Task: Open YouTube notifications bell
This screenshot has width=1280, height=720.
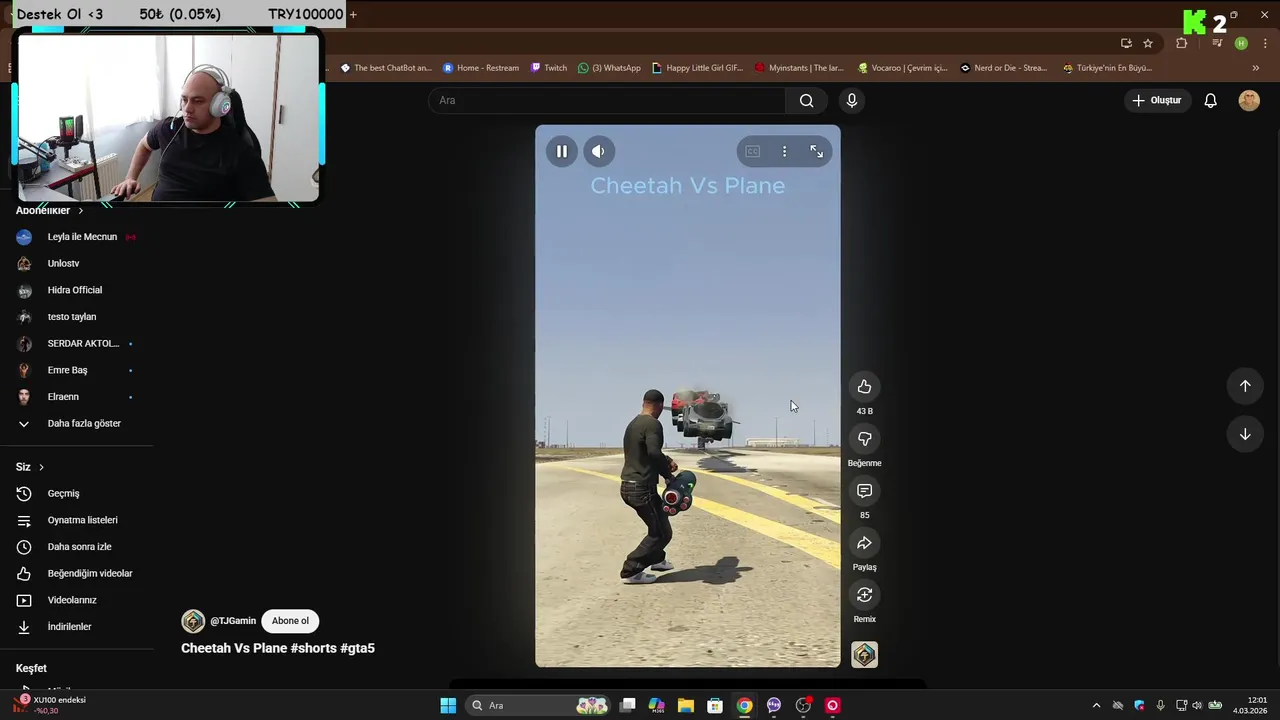Action: [1210, 100]
